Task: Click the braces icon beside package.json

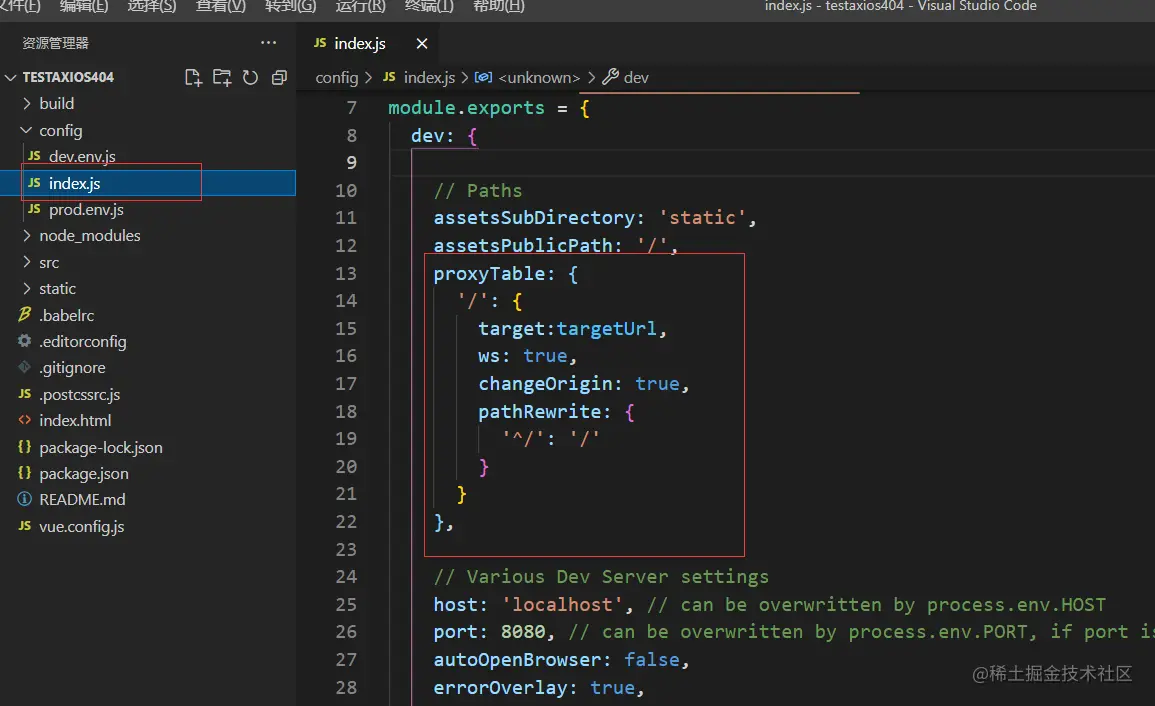Action: point(24,472)
